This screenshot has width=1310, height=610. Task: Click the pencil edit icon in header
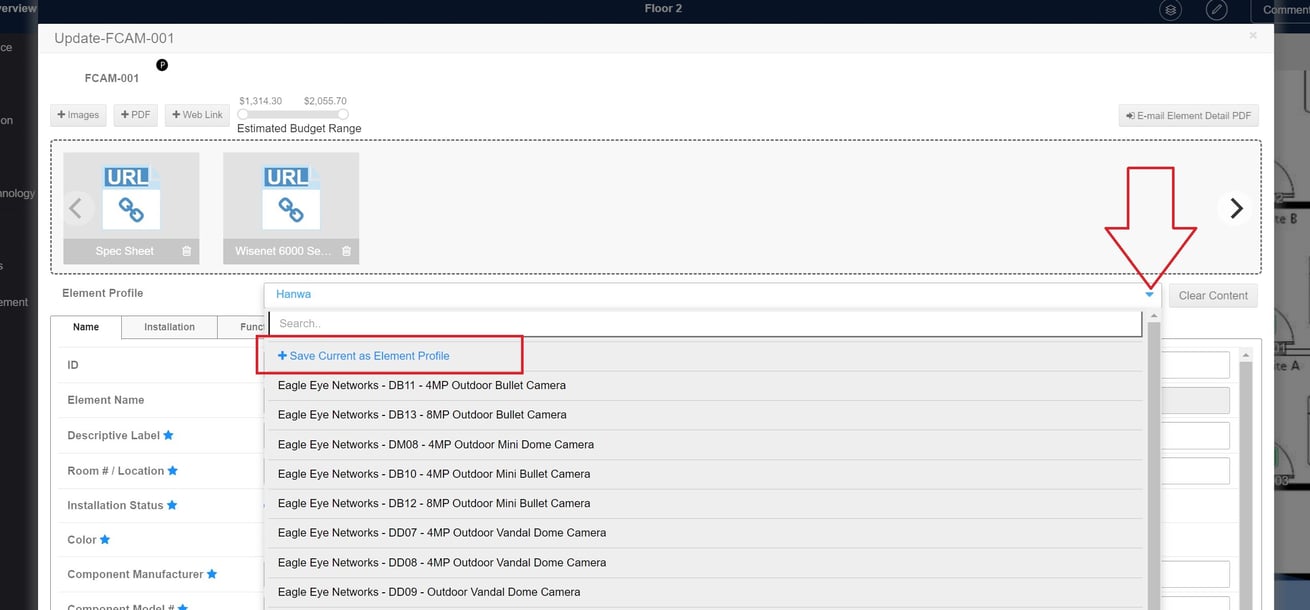point(1216,10)
